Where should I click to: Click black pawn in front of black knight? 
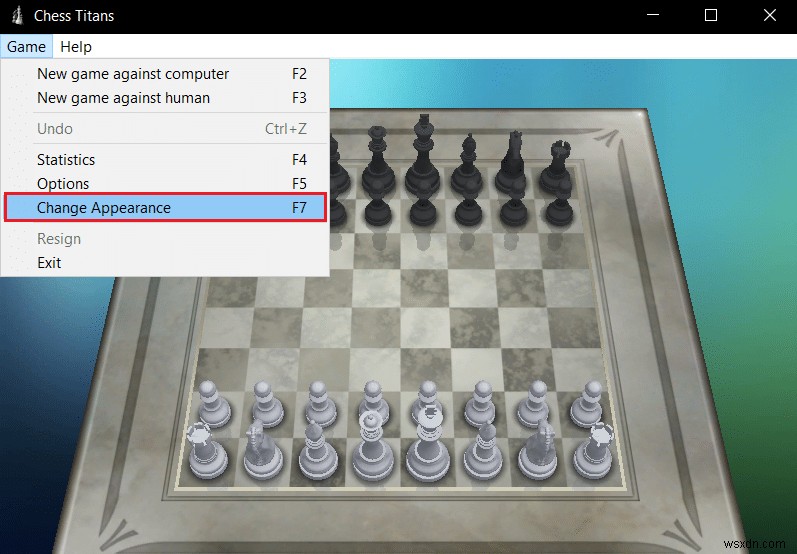(x=513, y=204)
